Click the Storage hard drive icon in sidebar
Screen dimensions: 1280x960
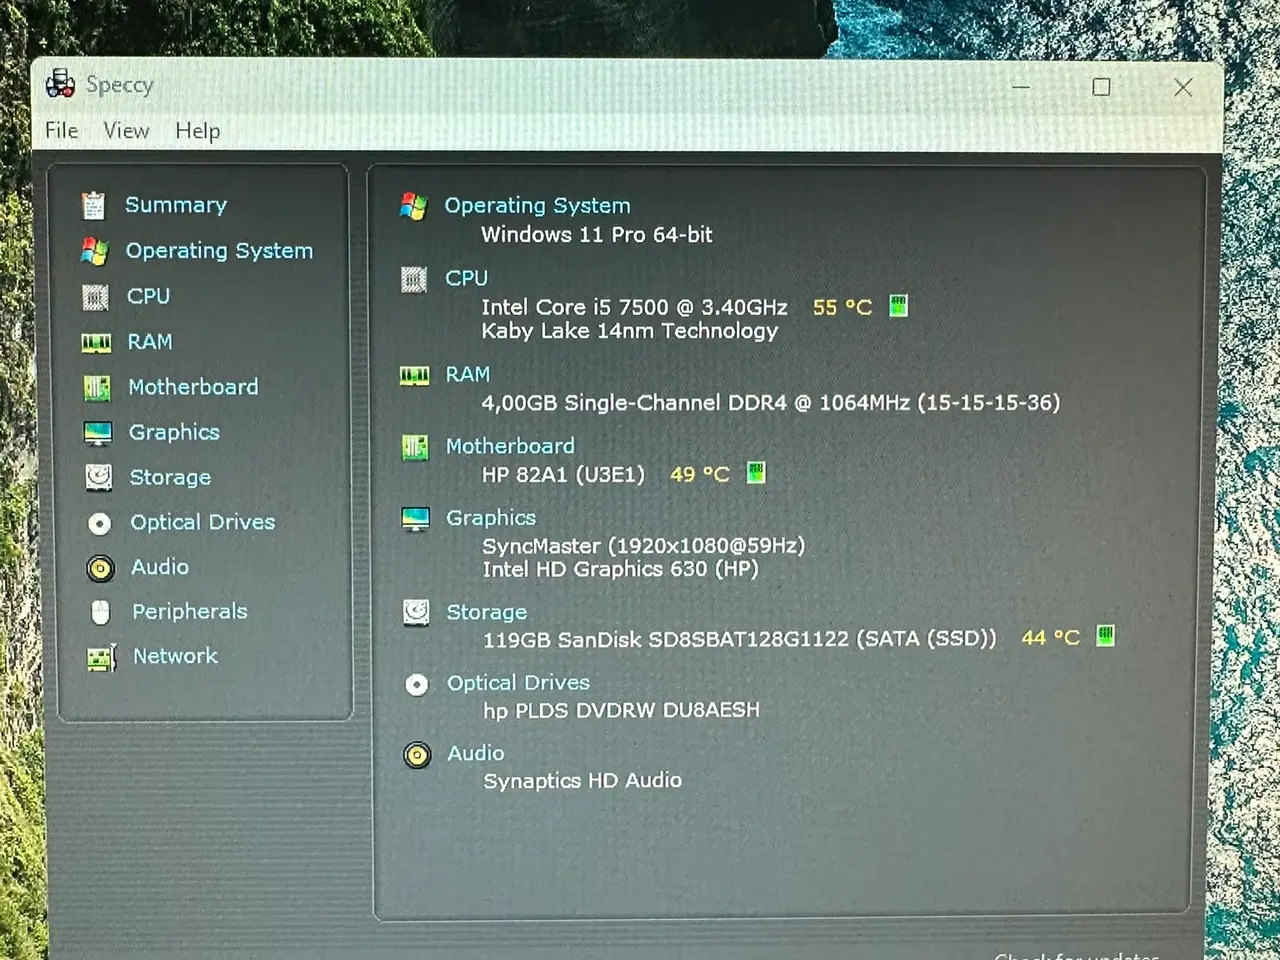[x=98, y=477]
